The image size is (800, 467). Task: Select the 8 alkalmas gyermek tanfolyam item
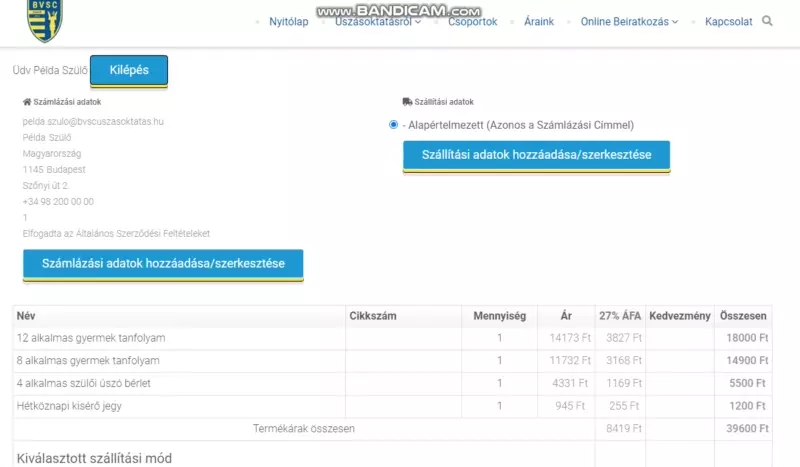point(88,360)
